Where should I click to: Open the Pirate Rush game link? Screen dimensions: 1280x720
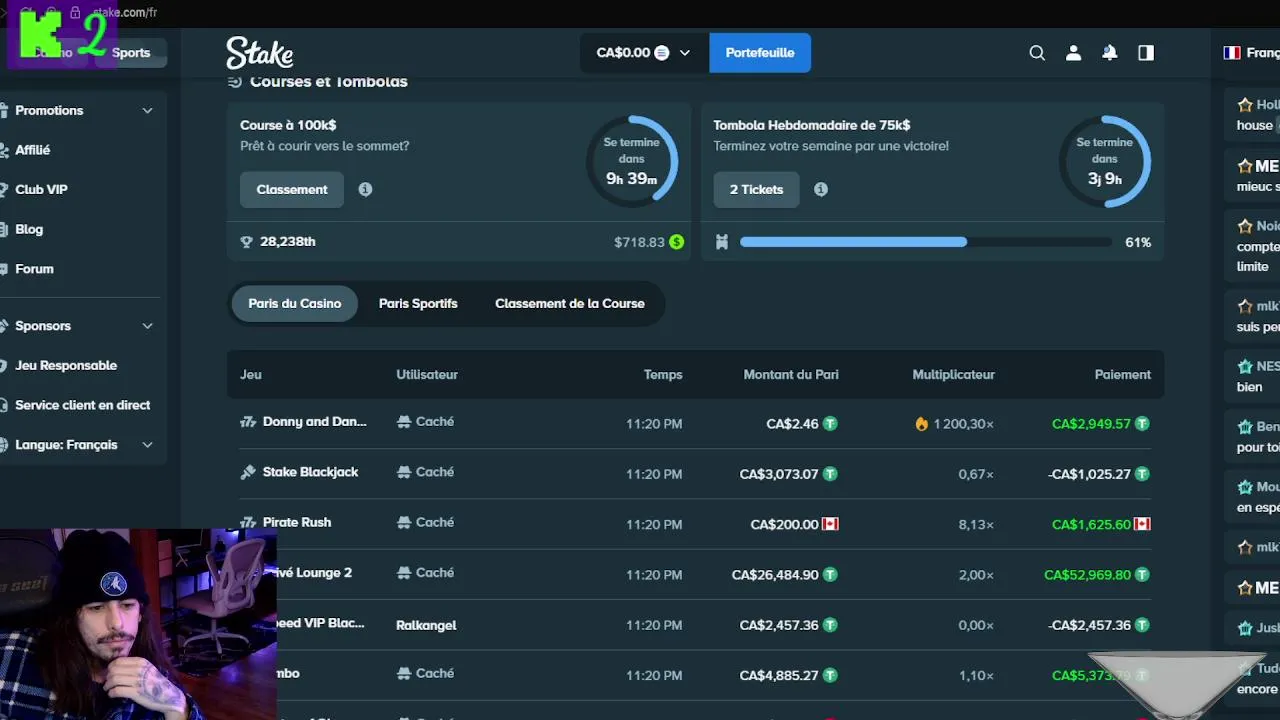[x=297, y=522]
